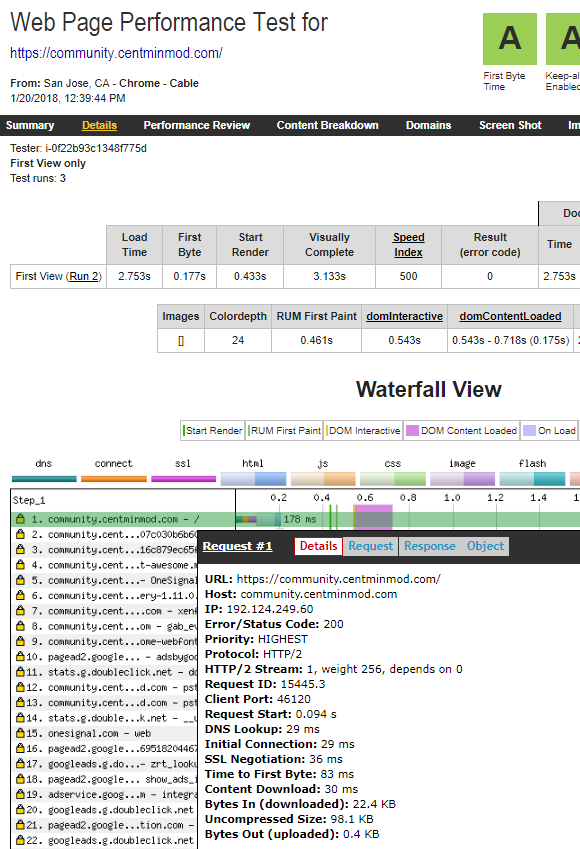
Task: Click the lock icon on request 18
Action: (x=20, y=779)
